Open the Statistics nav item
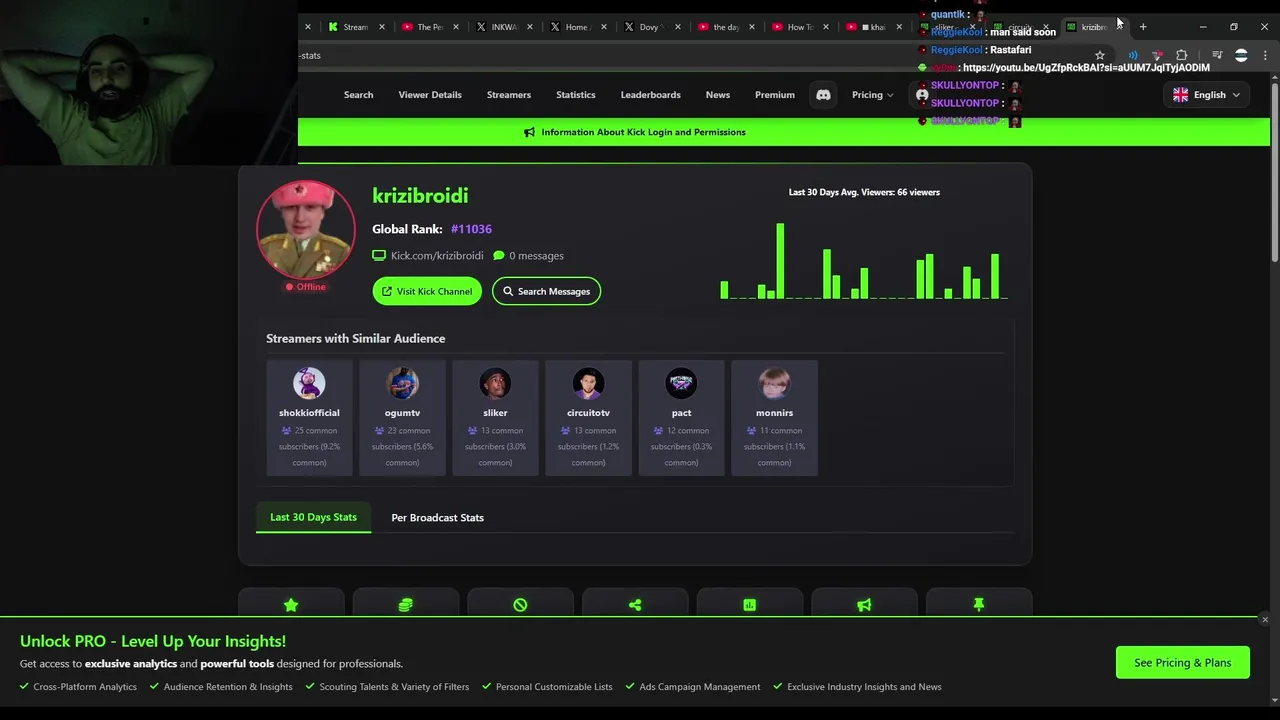This screenshot has height=720, width=1280. 576,95
